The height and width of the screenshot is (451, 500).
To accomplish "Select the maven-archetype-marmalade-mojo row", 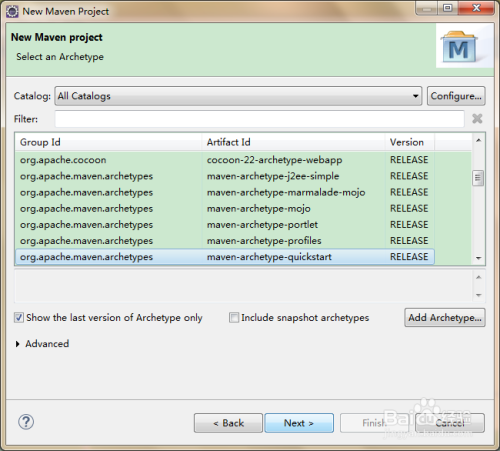I will (x=225, y=192).
